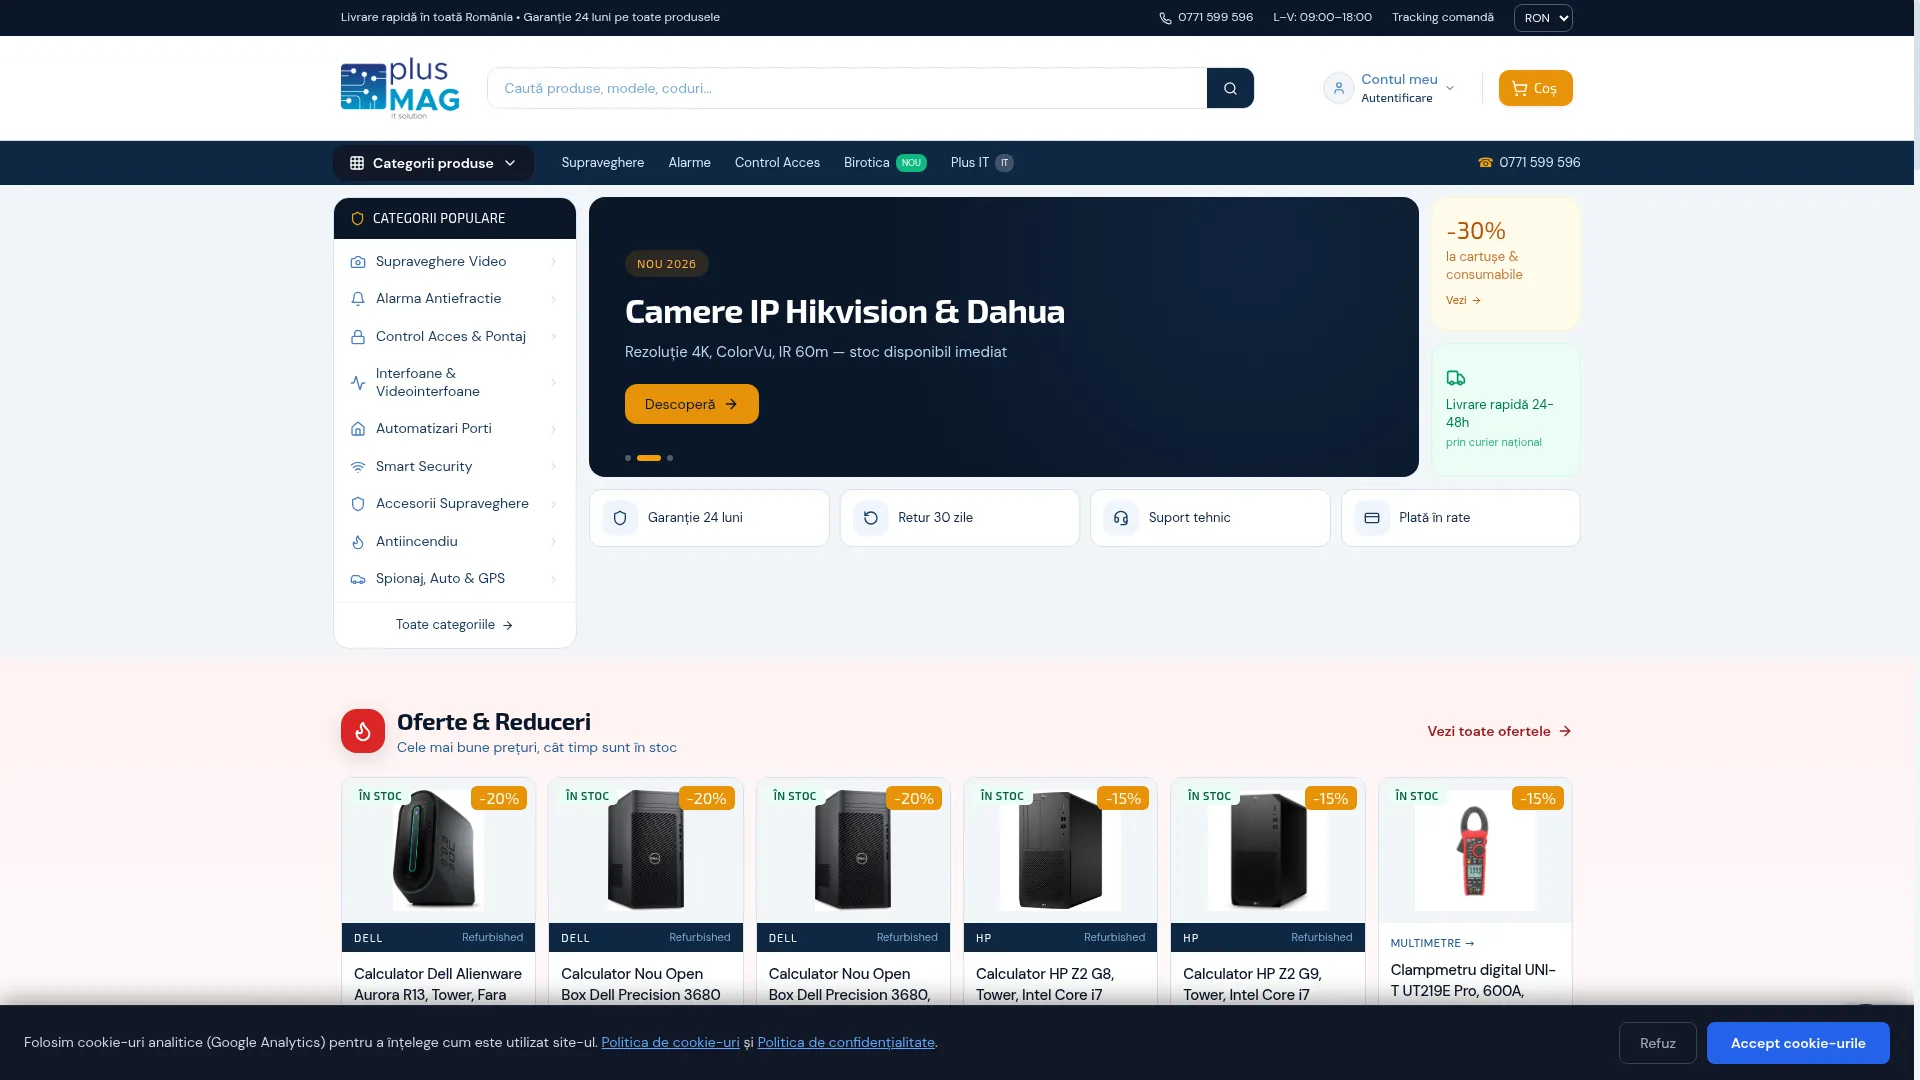
Task: Open Dell Alienware Aurora R13 product image
Action: click(x=438, y=850)
